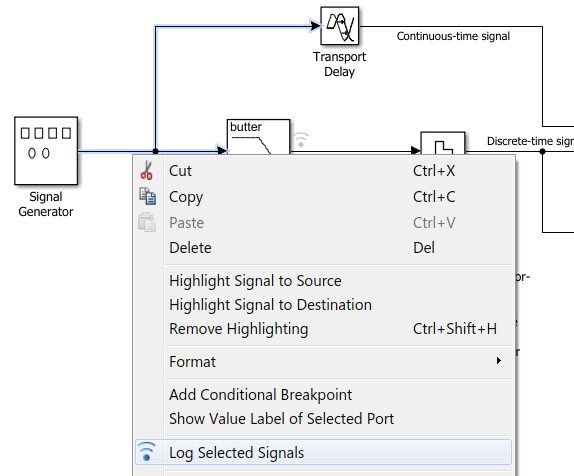Click the scissors Cut icon
The height and width of the screenshot is (476, 574).
pos(146,170)
